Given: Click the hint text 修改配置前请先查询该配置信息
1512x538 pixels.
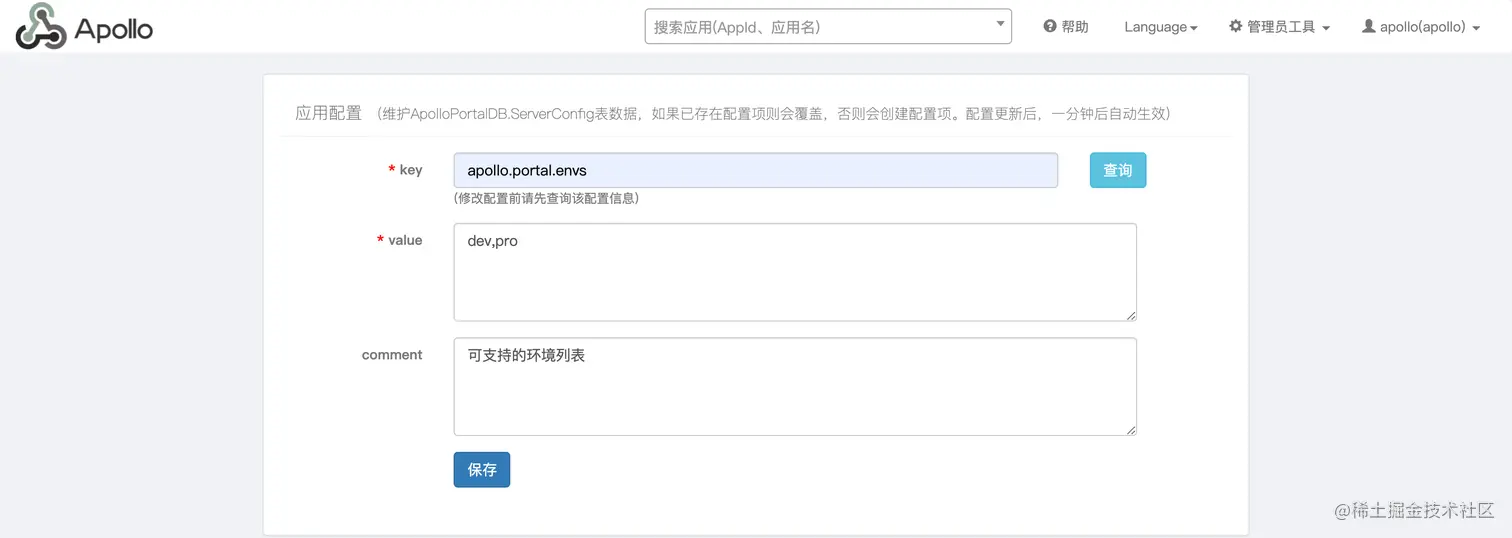Looking at the screenshot, I should [x=546, y=198].
